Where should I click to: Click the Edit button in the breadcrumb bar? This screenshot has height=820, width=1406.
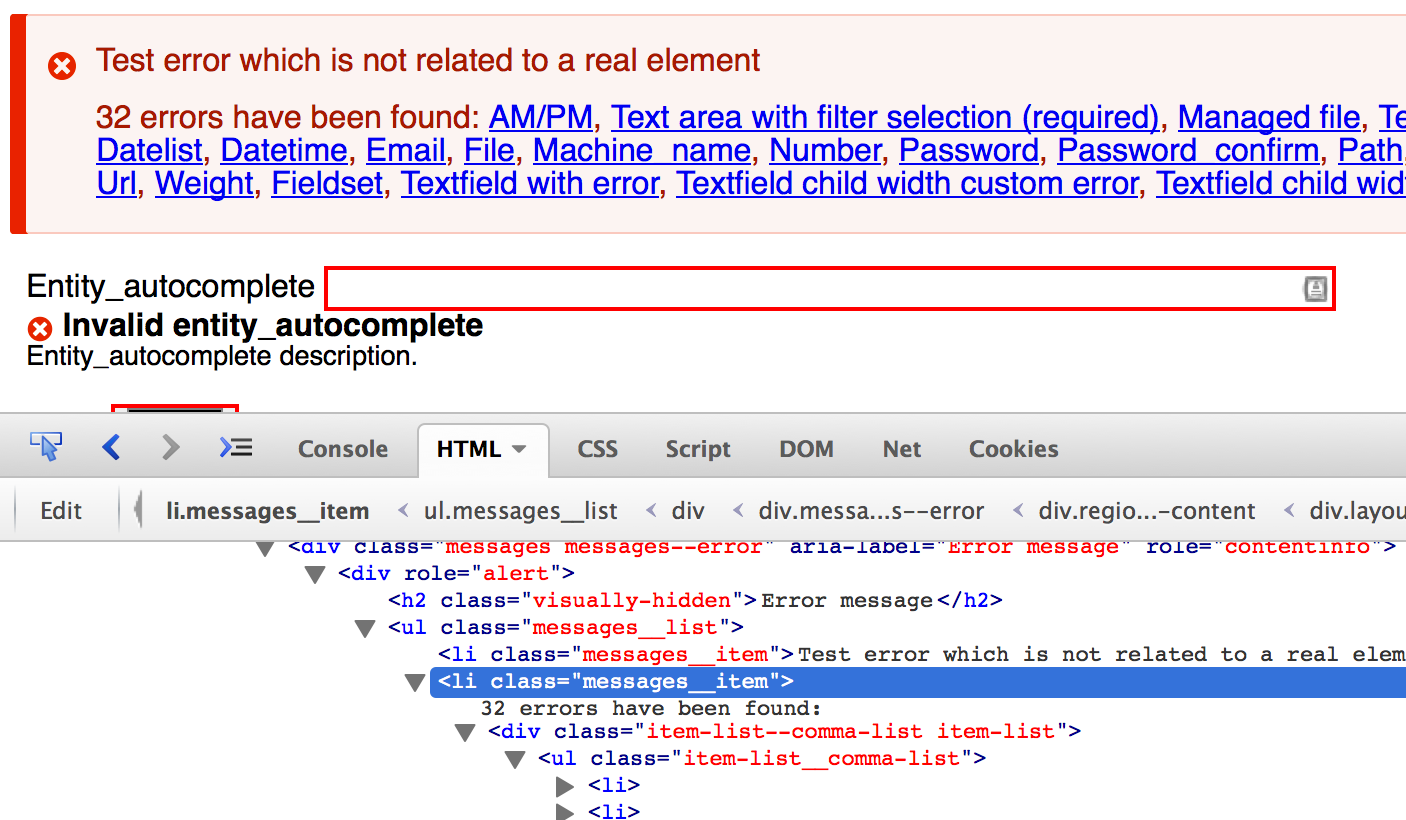coord(60,510)
